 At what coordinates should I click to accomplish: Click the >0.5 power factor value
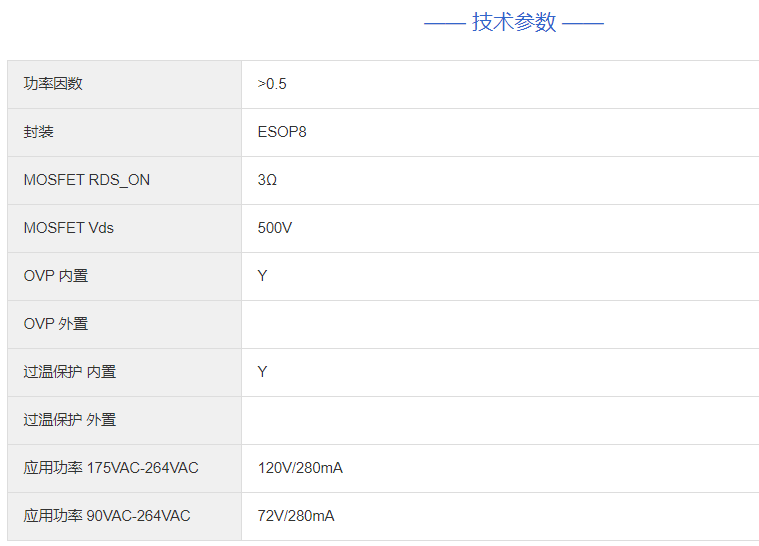(x=272, y=84)
